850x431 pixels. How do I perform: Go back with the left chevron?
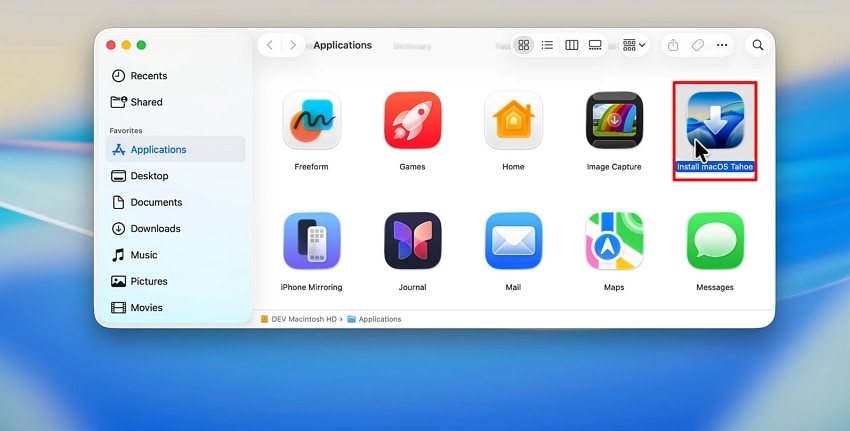[x=269, y=45]
